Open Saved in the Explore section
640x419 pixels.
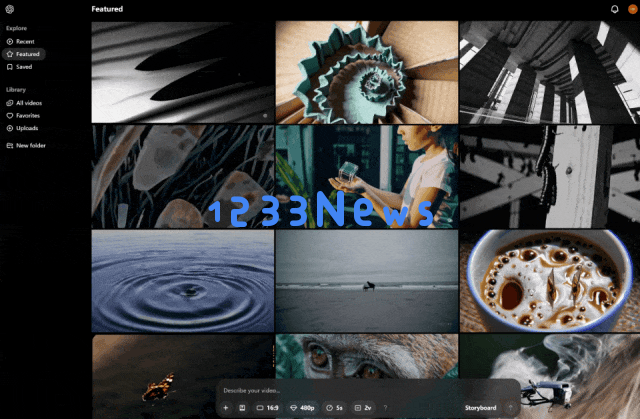pyautogui.click(x=19, y=67)
